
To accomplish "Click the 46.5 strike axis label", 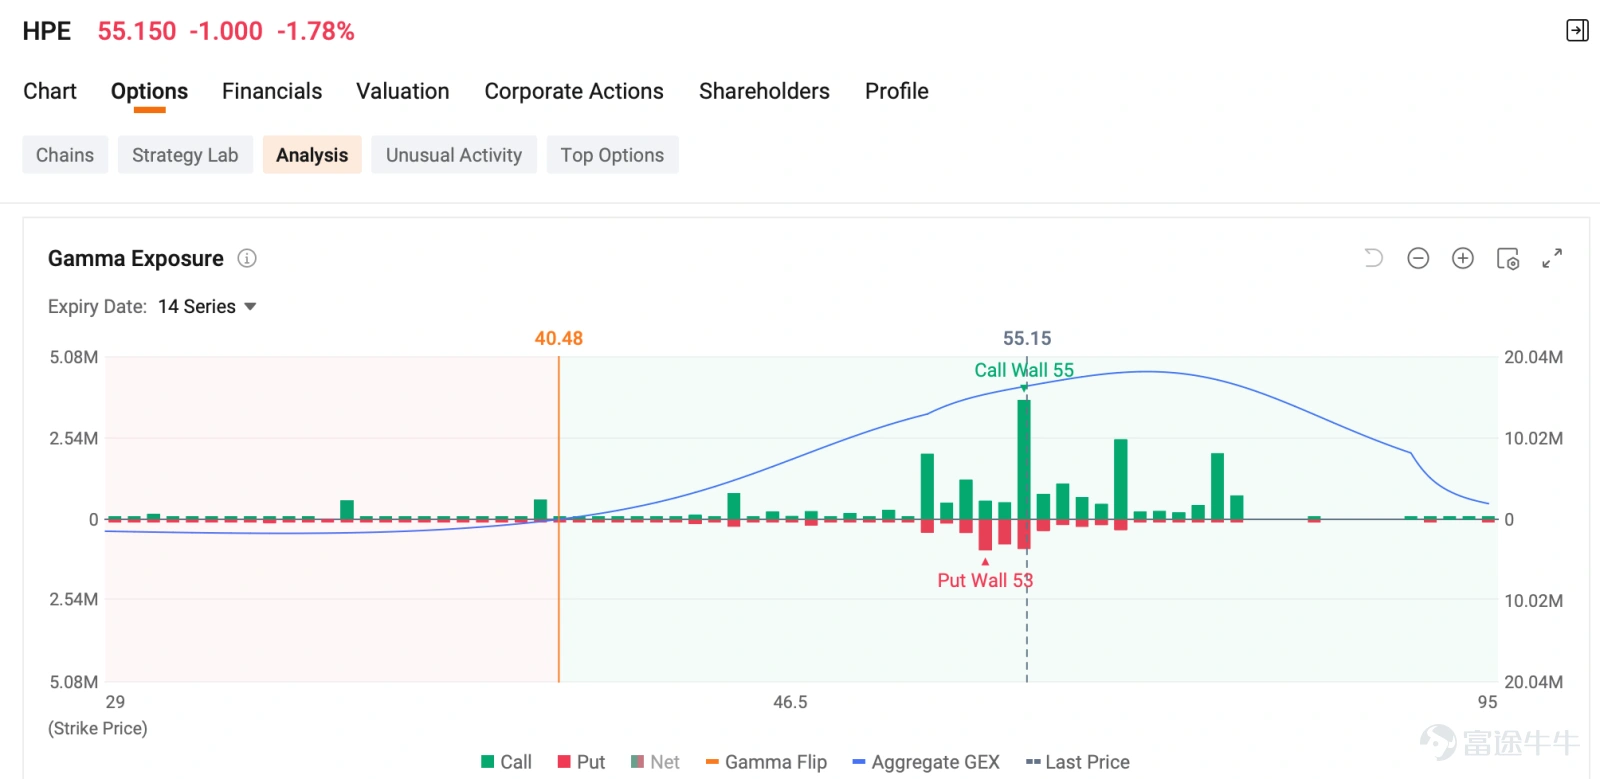I will click(x=790, y=702).
